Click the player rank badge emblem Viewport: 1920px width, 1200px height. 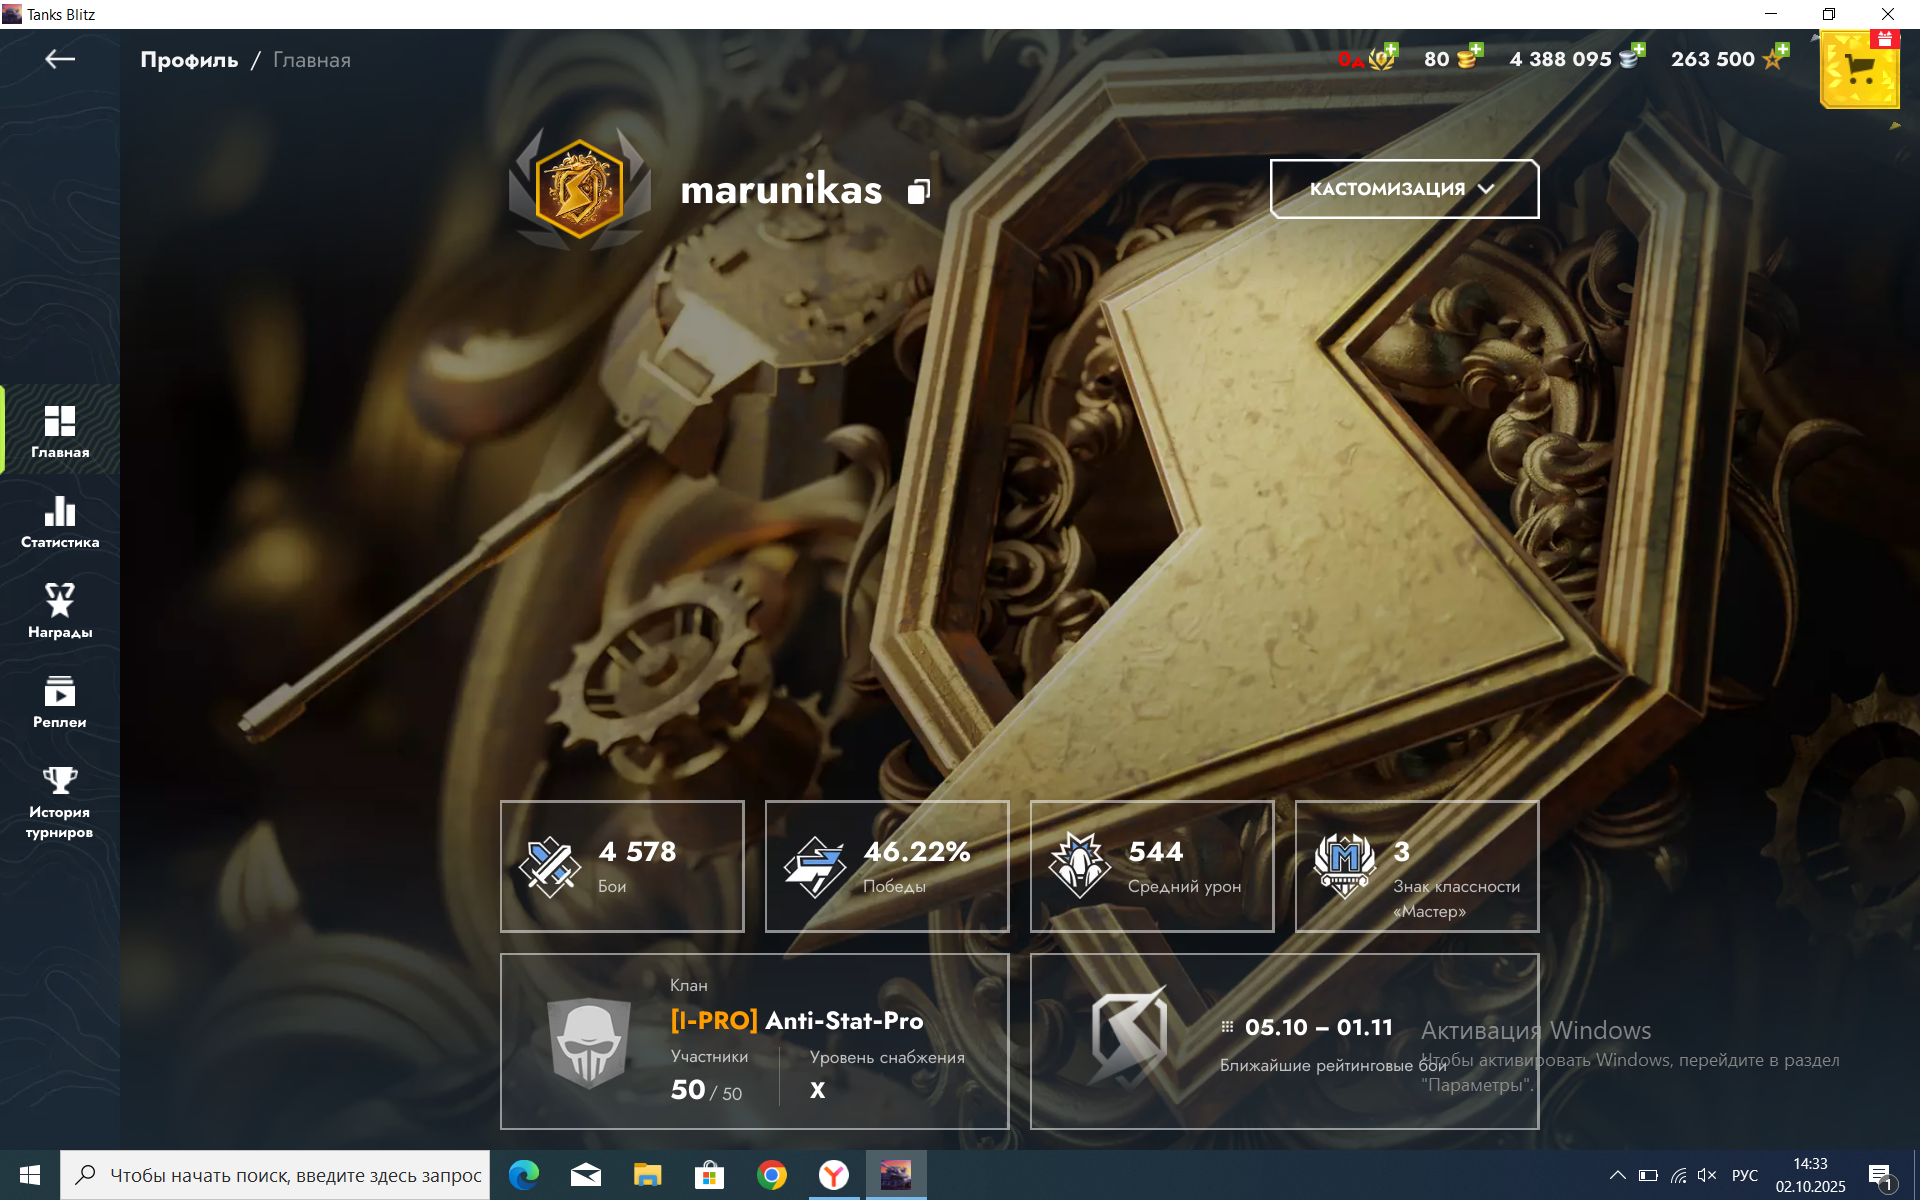(x=579, y=189)
